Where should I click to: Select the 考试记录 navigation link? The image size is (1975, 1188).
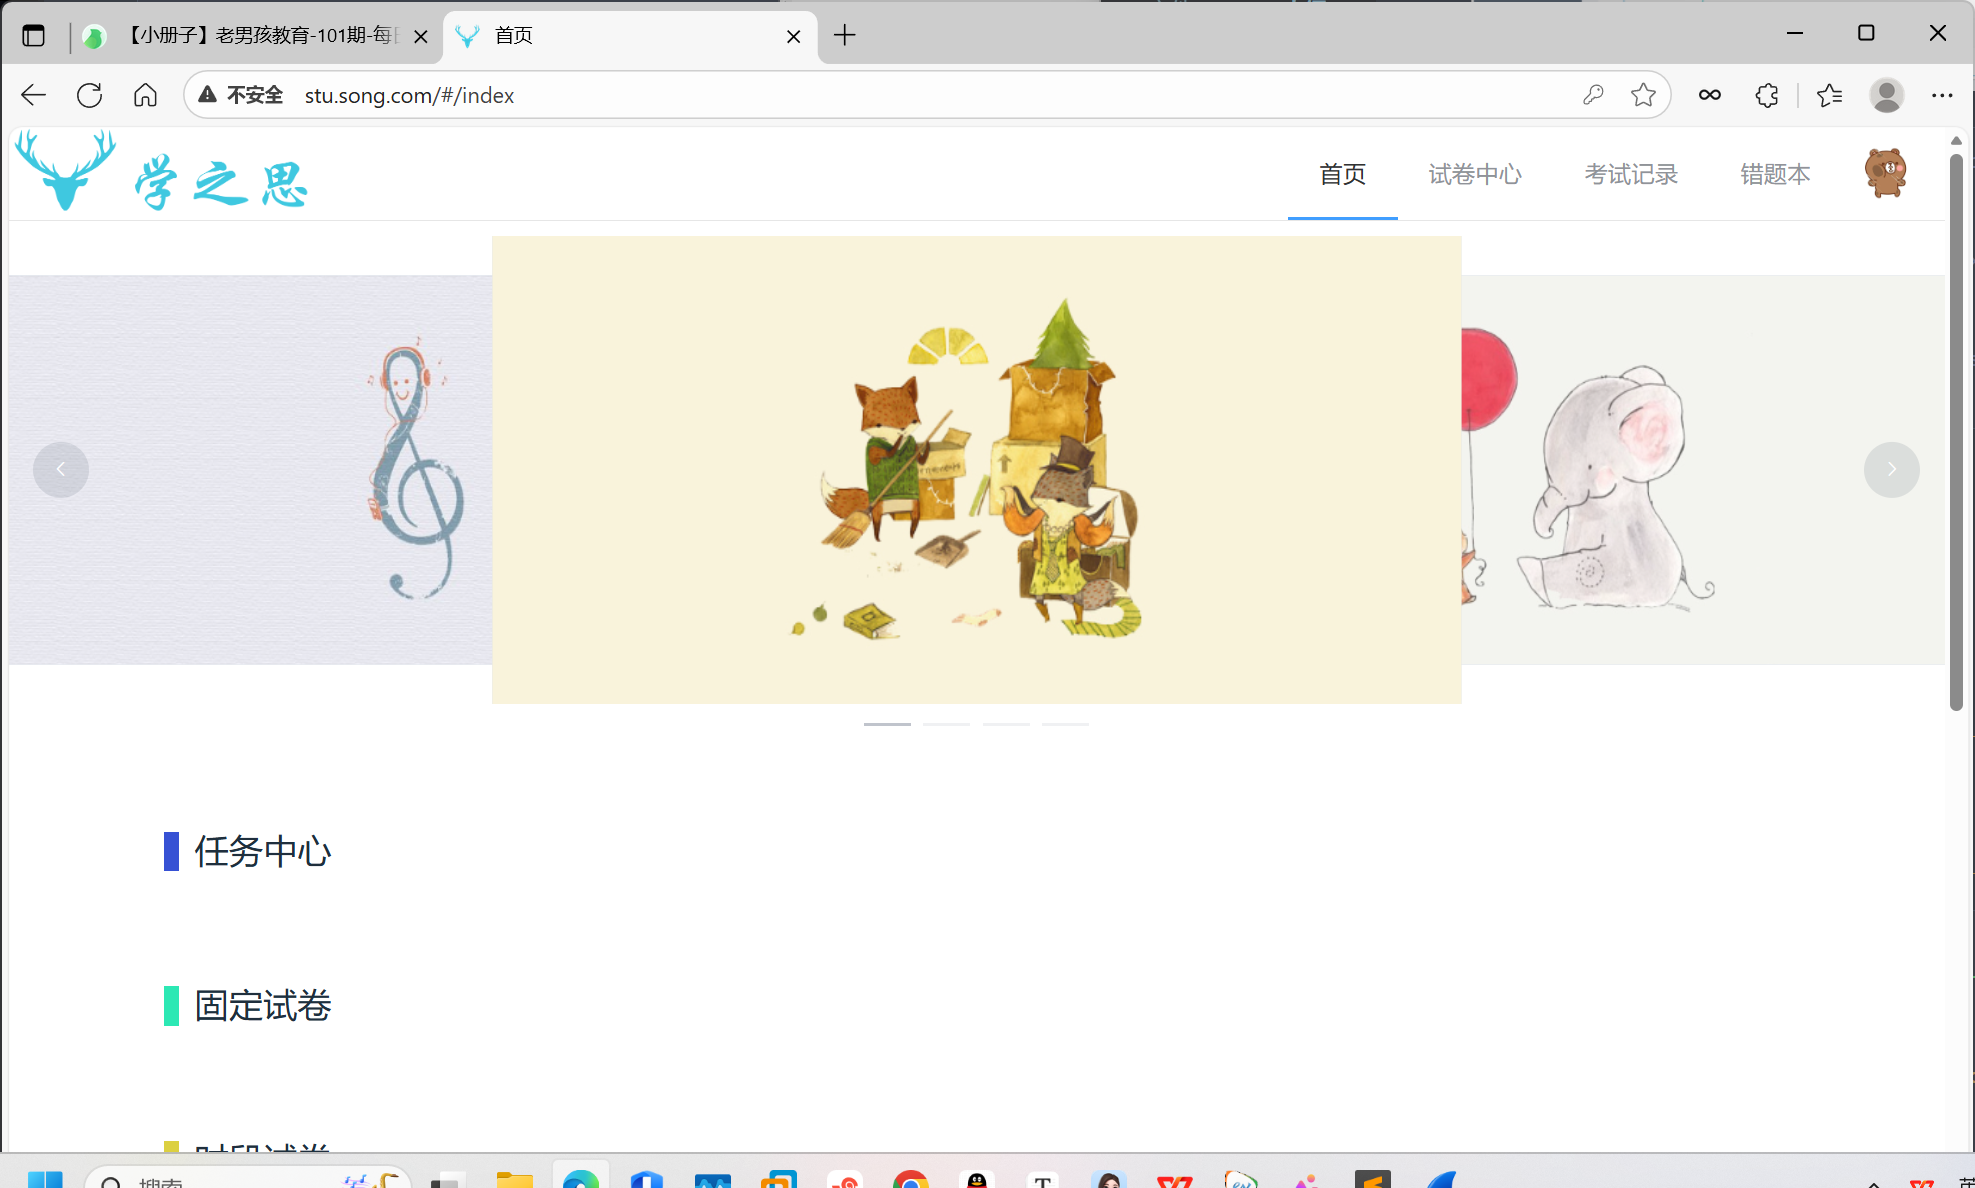1630,174
